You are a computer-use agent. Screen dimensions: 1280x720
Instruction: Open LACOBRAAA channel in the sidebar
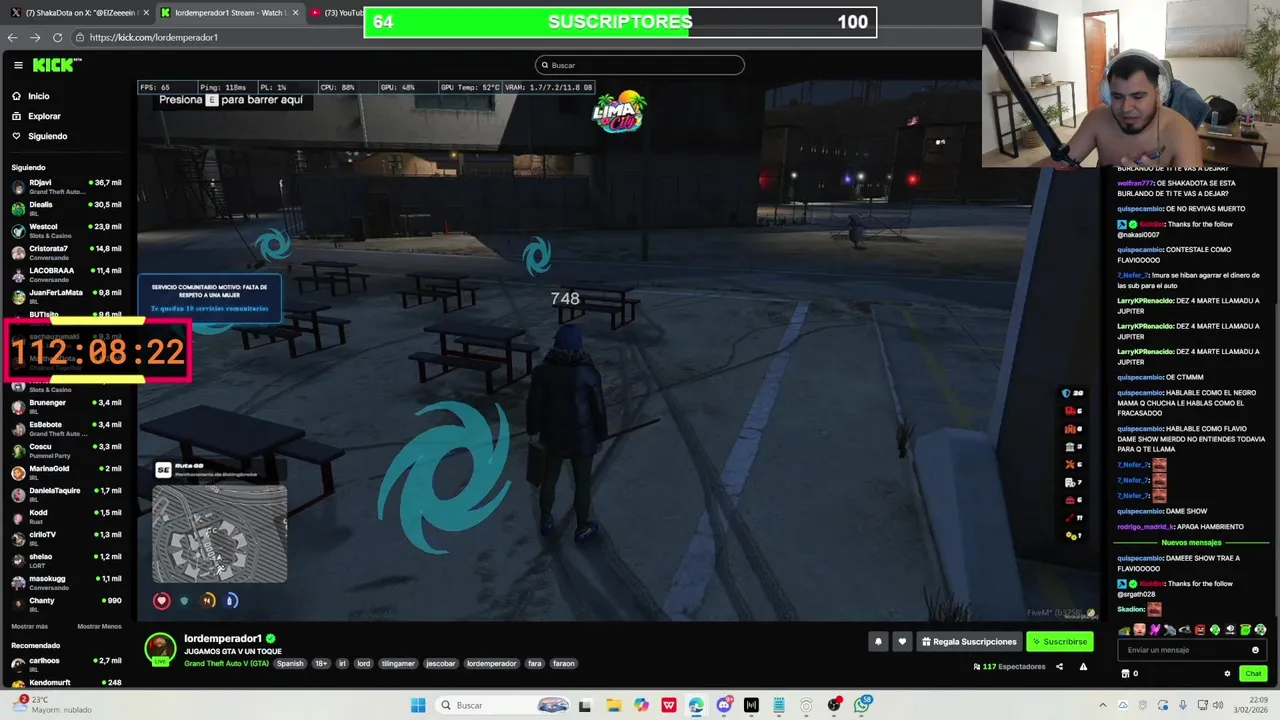click(x=66, y=274)
